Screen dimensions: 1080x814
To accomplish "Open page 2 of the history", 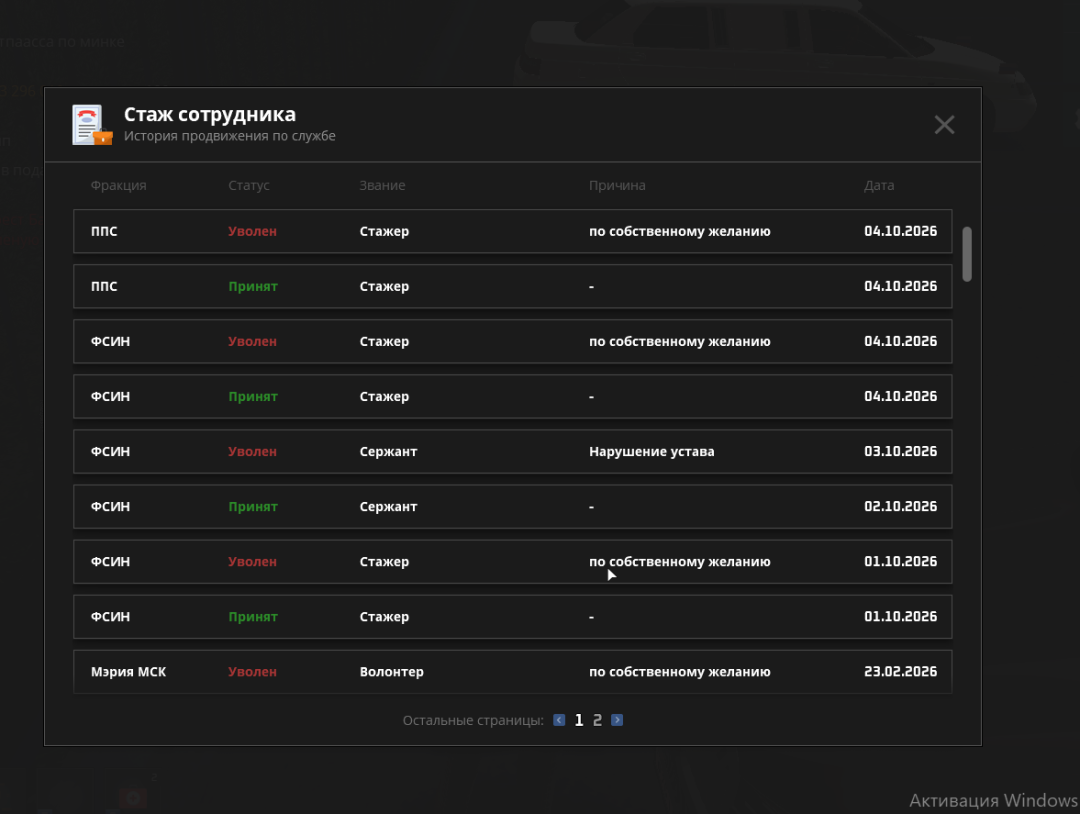I will coord(597,720).
